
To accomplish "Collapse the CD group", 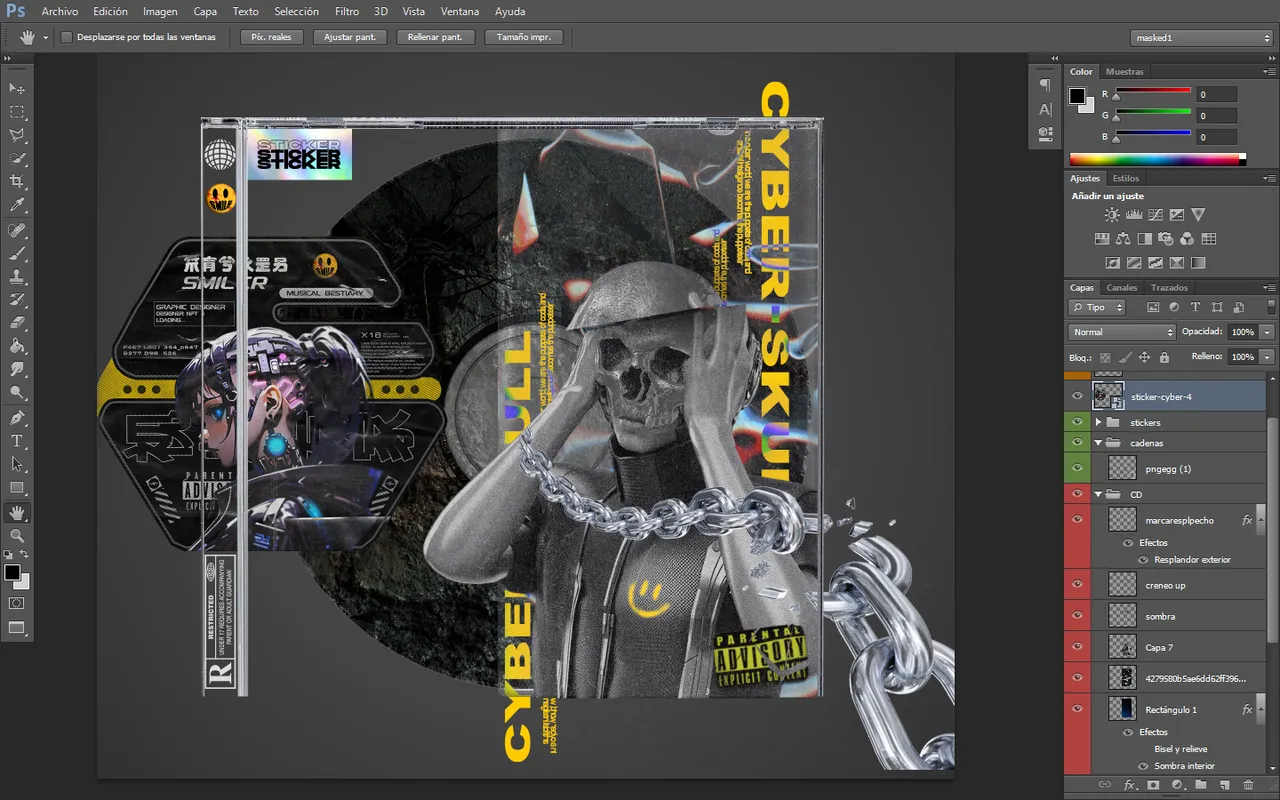I will (x=1099, y=495).
